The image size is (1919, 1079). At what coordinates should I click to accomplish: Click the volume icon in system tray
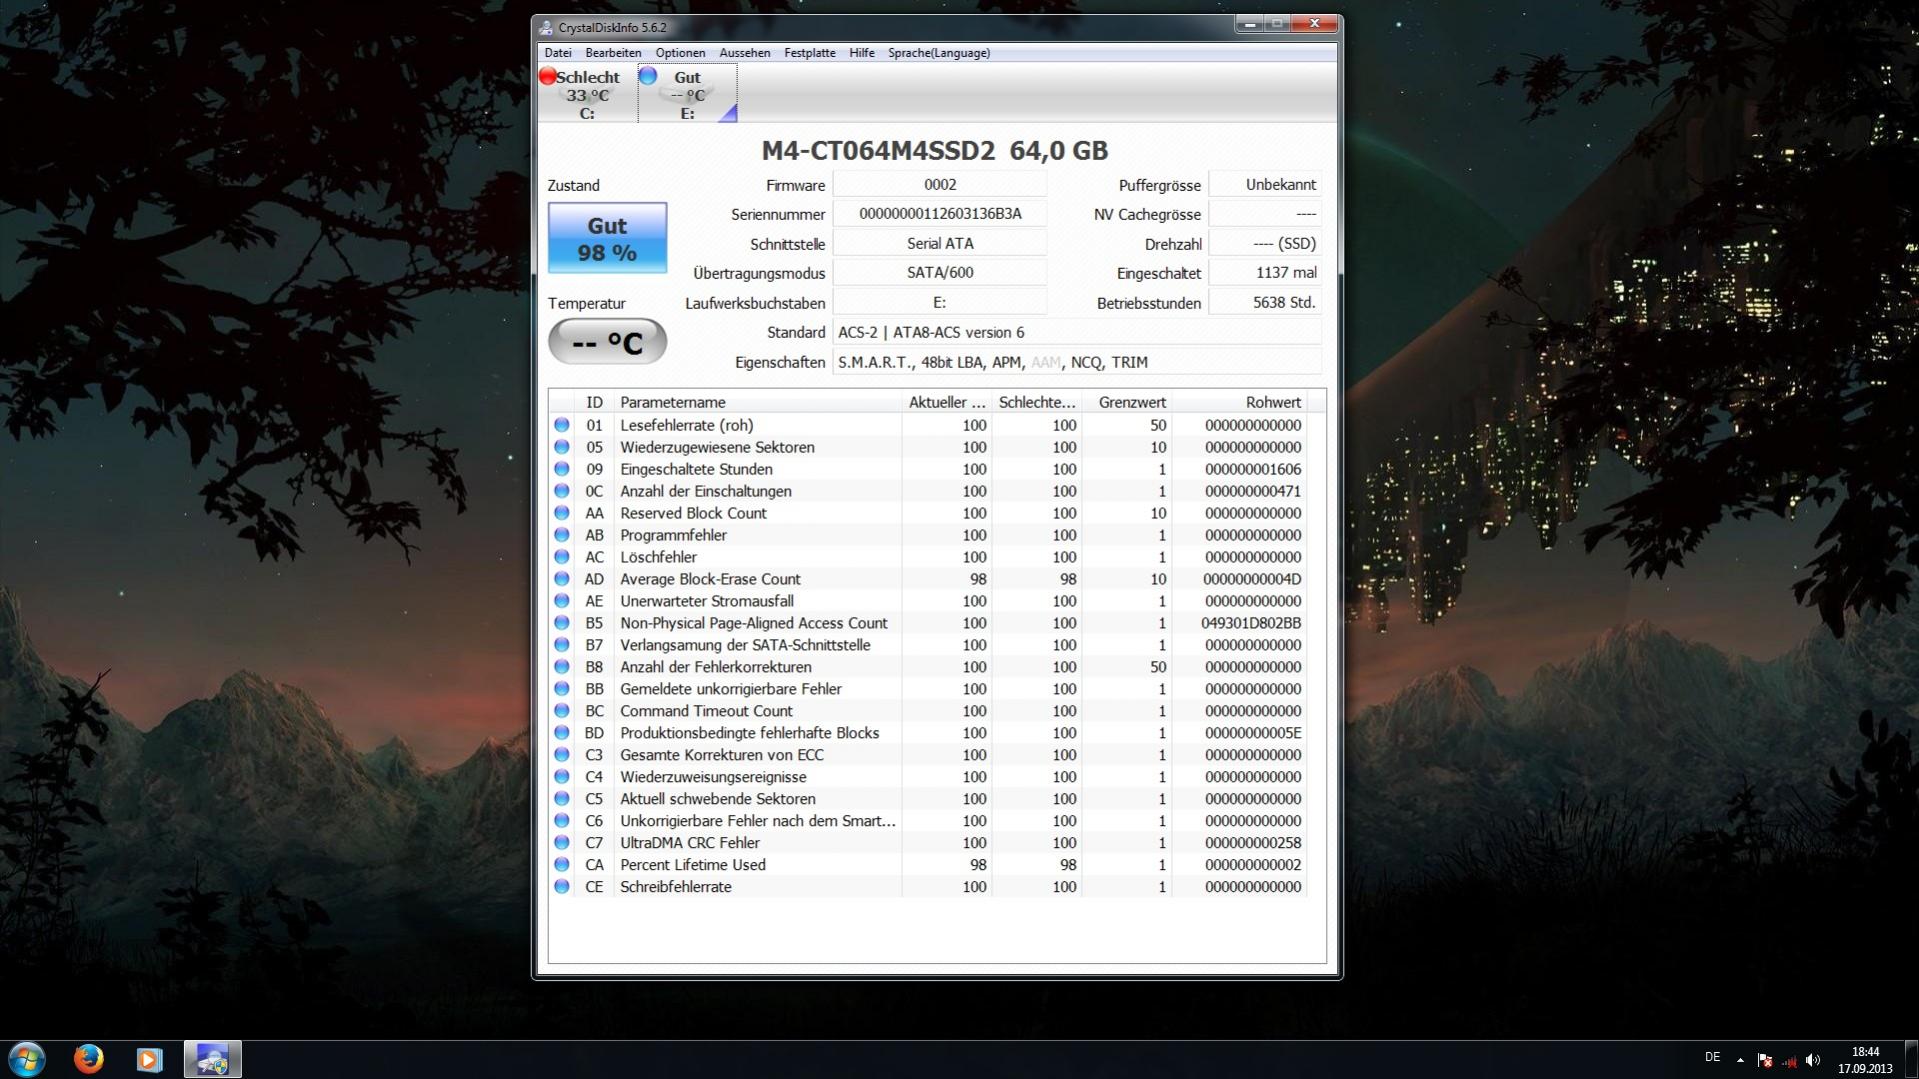click(x=1813, y=1059)
